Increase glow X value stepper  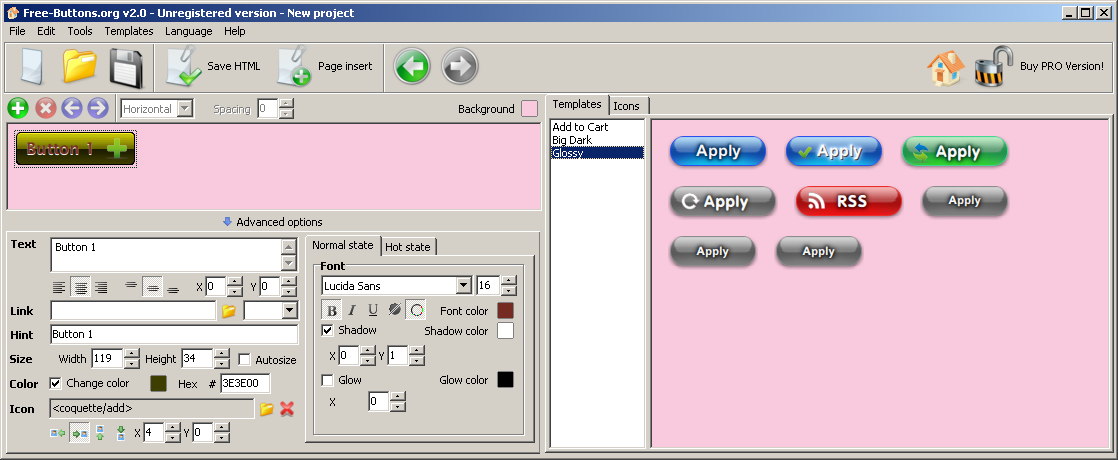coord(398,397)
